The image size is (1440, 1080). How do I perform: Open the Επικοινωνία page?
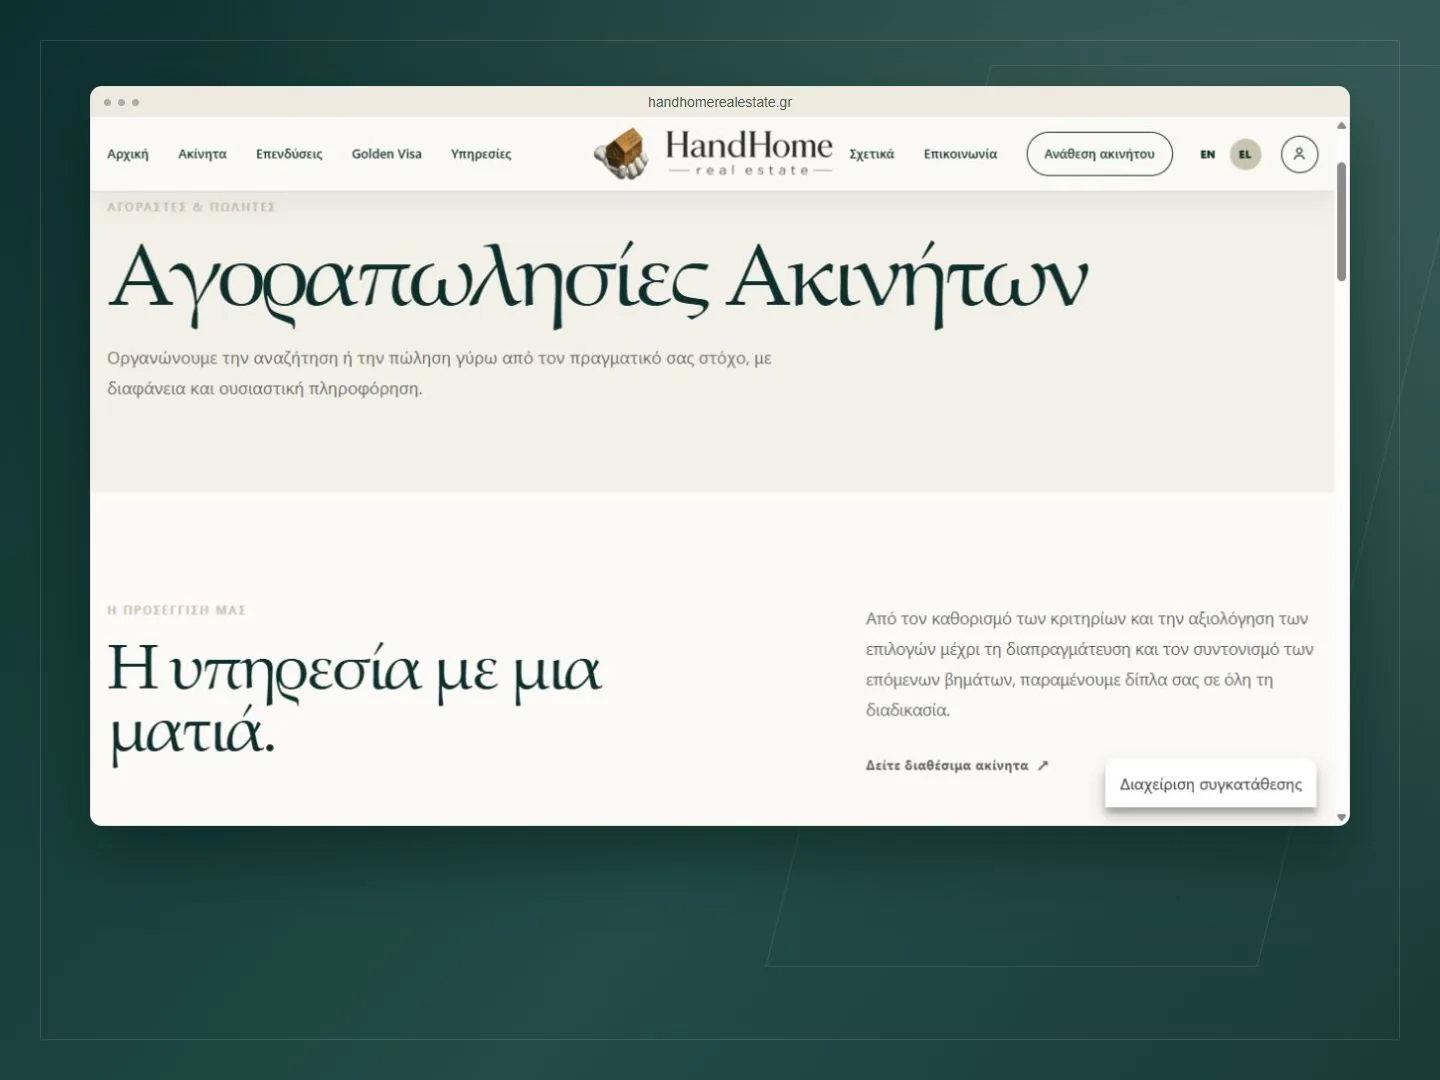(x=960, y=154)
